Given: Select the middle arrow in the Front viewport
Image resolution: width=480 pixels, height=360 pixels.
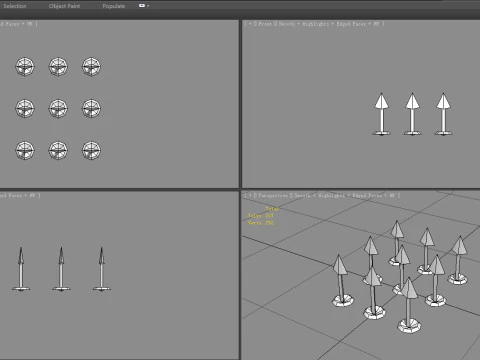Looking at the screenshot, I should pos(412,114).
